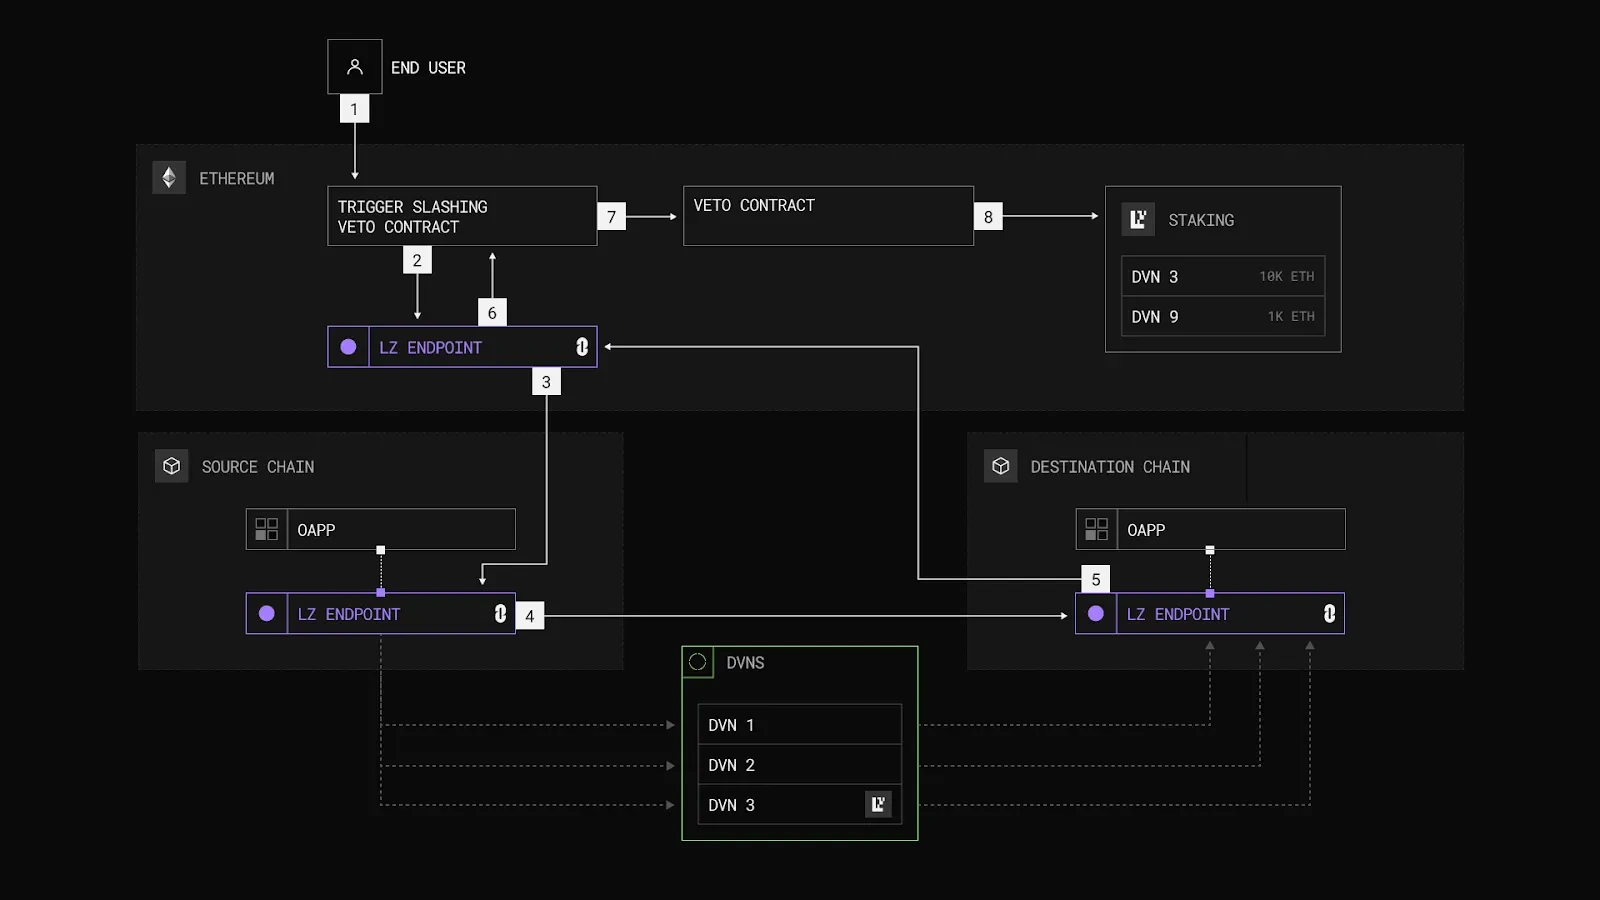Select the cube icon next to SOURCE CHAIN
1600x900 pixels.
point(171,465)
